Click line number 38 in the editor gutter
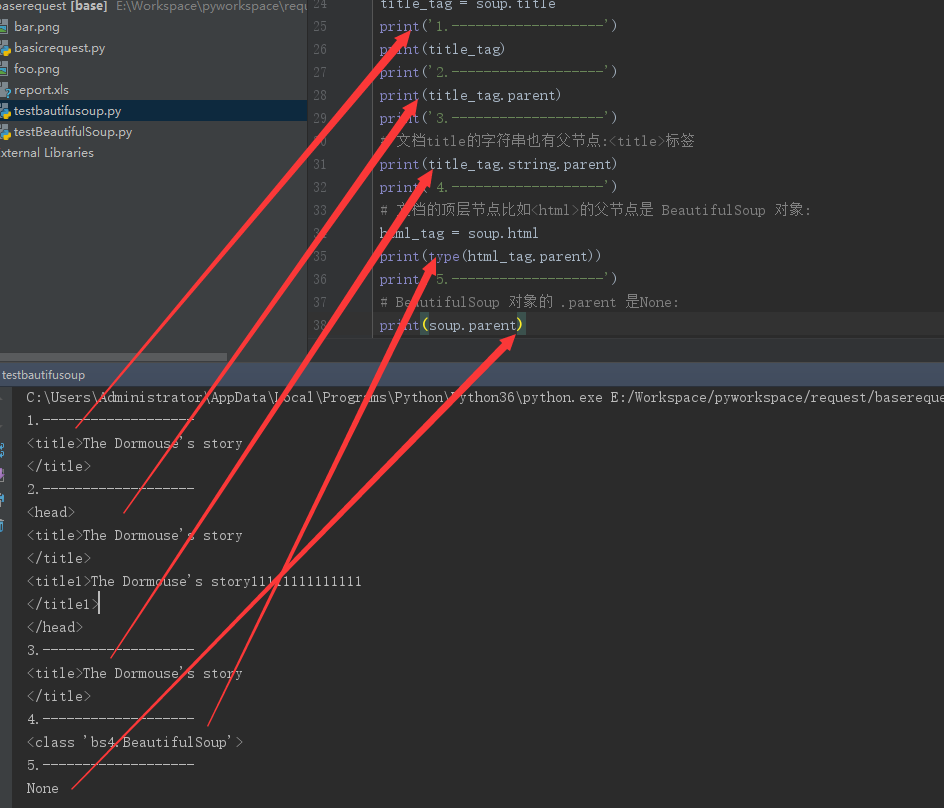Screen dimensions: 944x808 [x=320, y=324]
